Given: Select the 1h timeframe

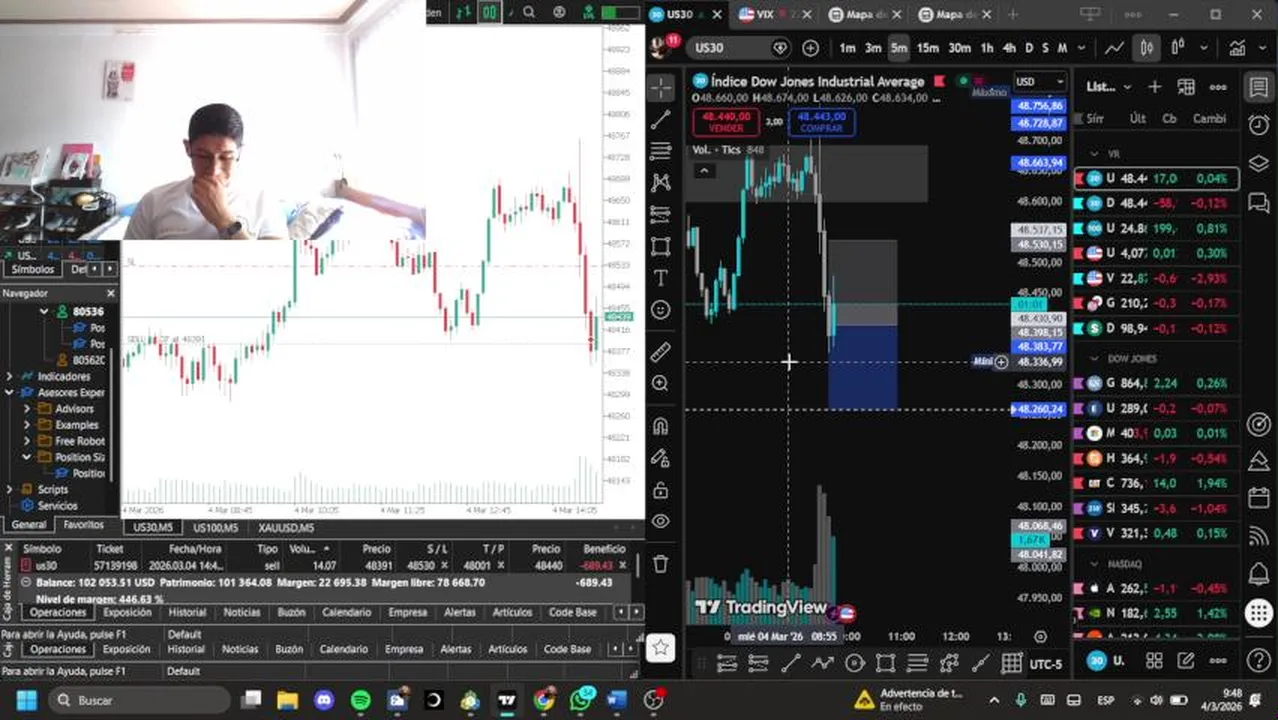Looking at the screenshot, I should point(987,48).
